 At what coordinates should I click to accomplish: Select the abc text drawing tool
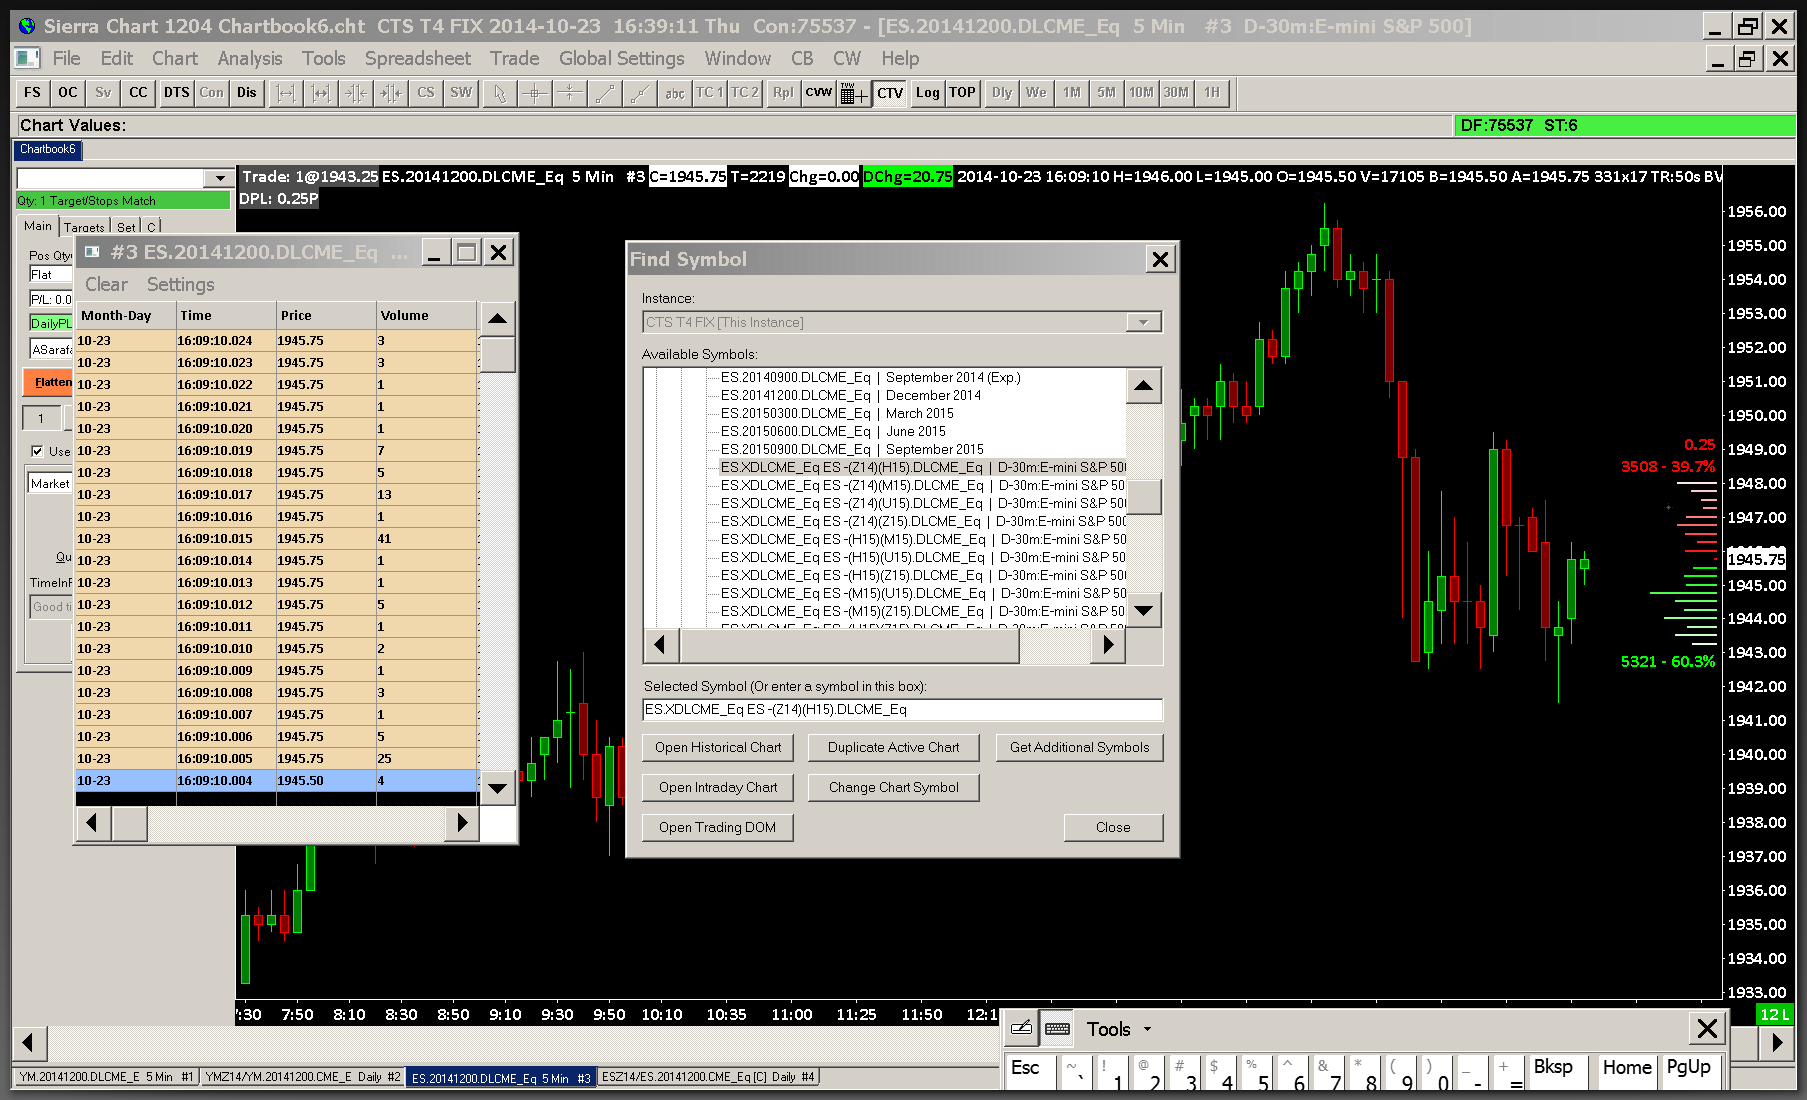[x=675, y=93]
